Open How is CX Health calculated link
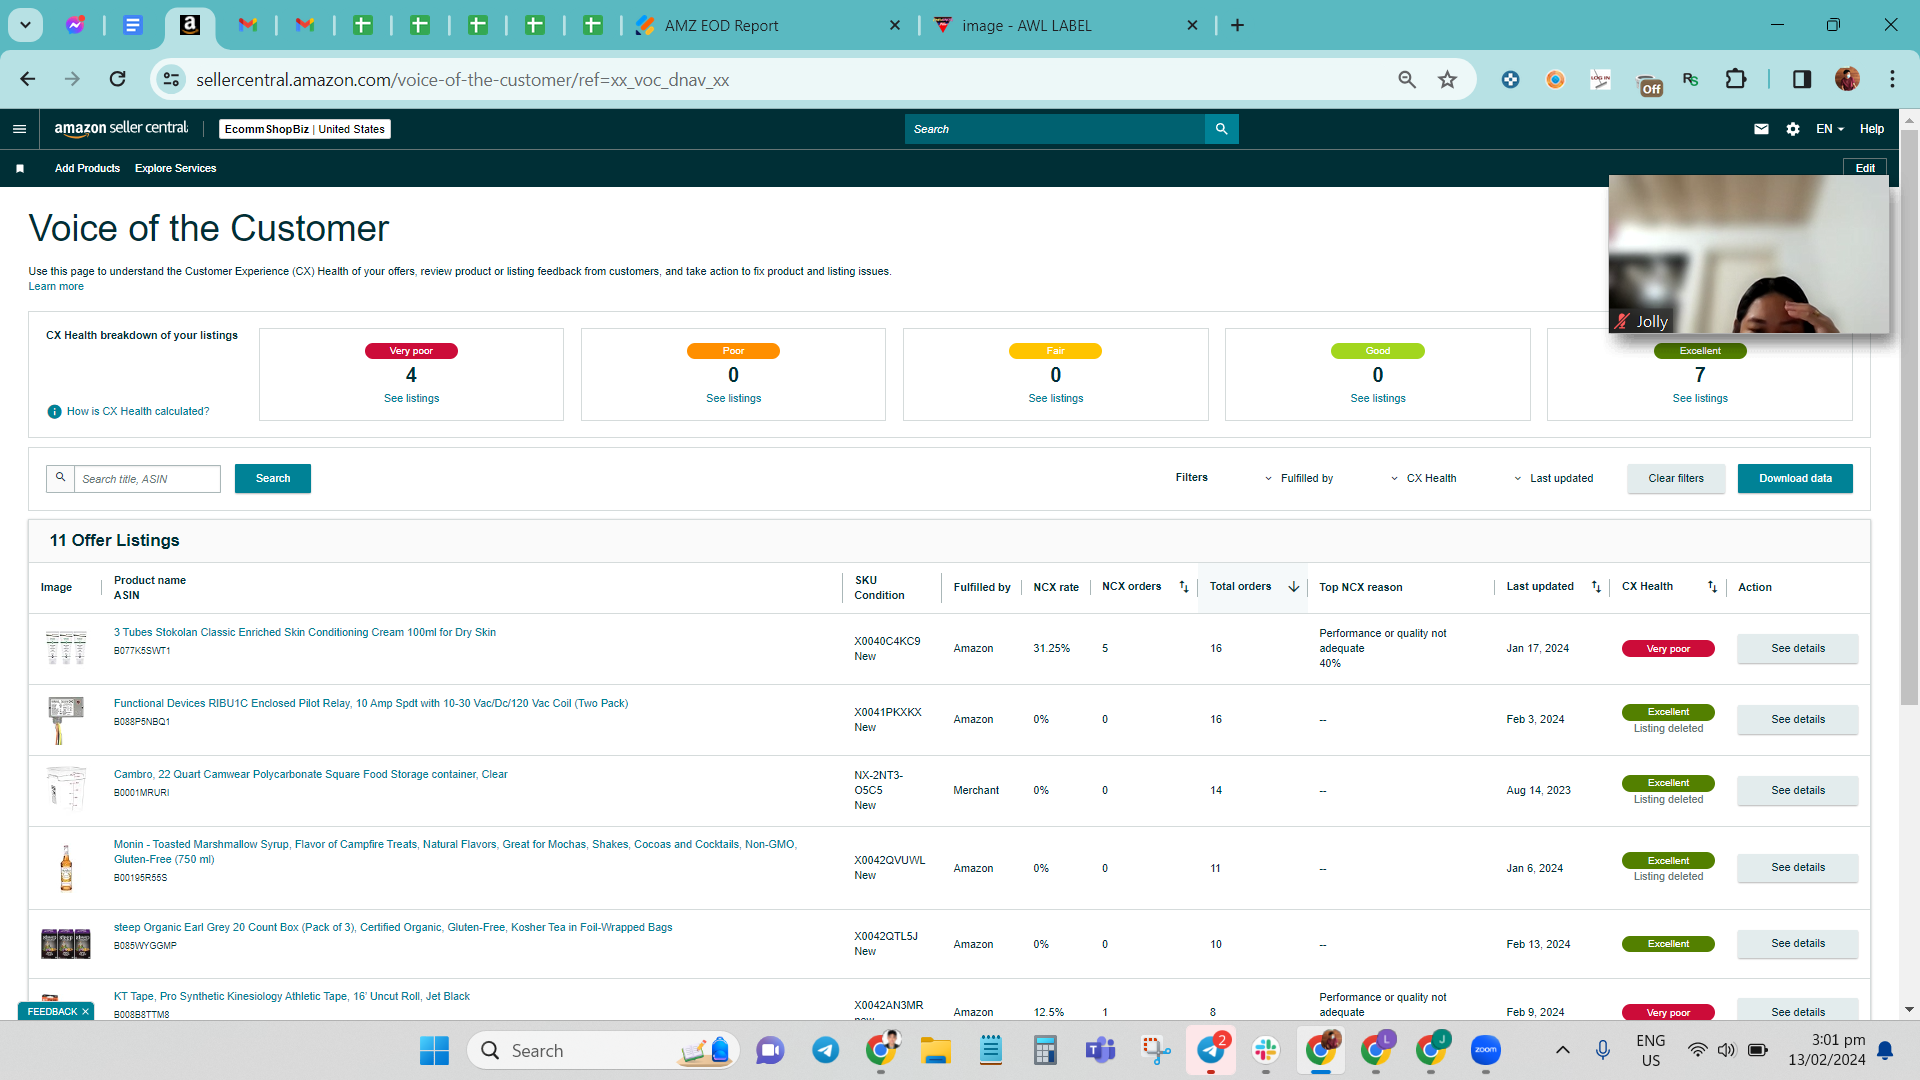The image size is (1920, 1080). click(x=138, y=412)
